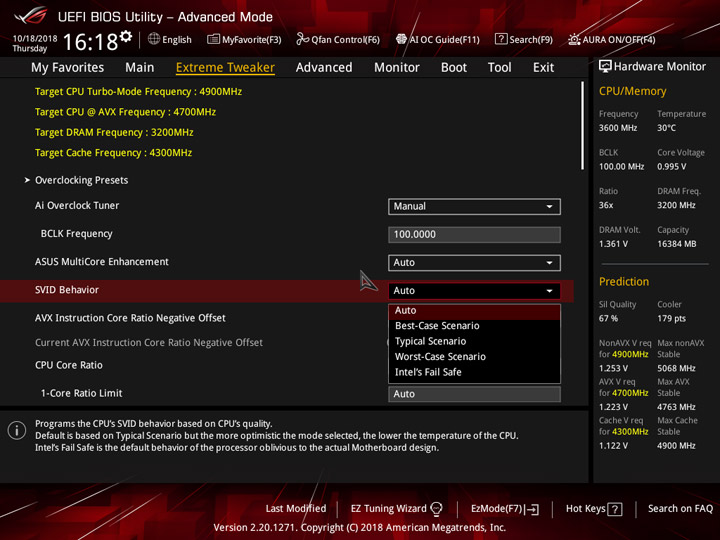Click the Hot Keys question mark icon

tap(615, 509)
